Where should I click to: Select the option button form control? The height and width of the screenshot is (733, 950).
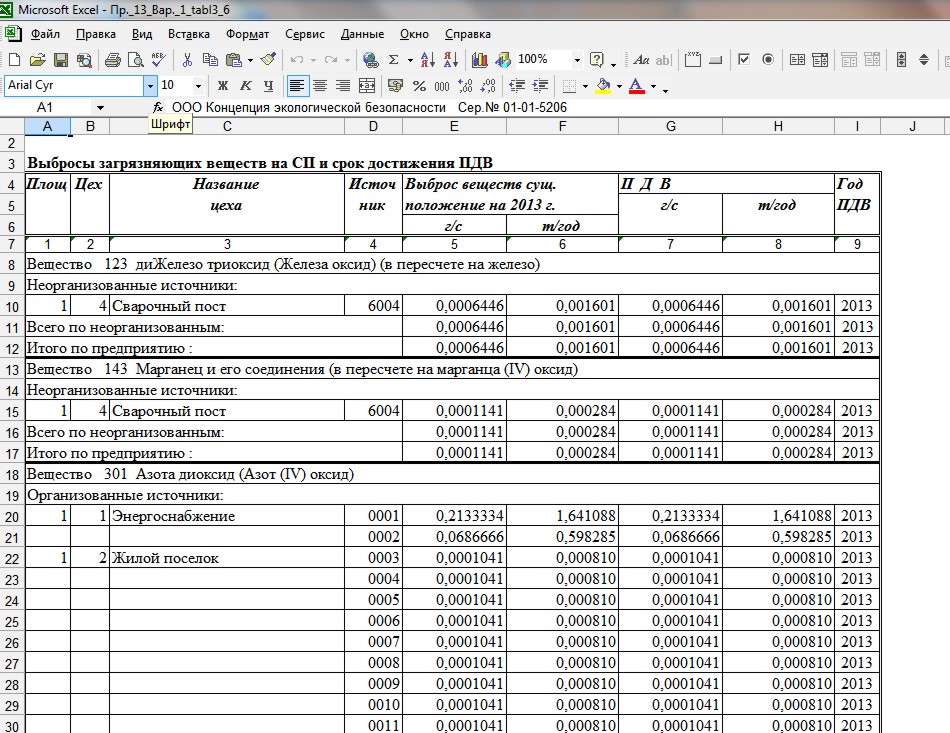tap(767, 60)
